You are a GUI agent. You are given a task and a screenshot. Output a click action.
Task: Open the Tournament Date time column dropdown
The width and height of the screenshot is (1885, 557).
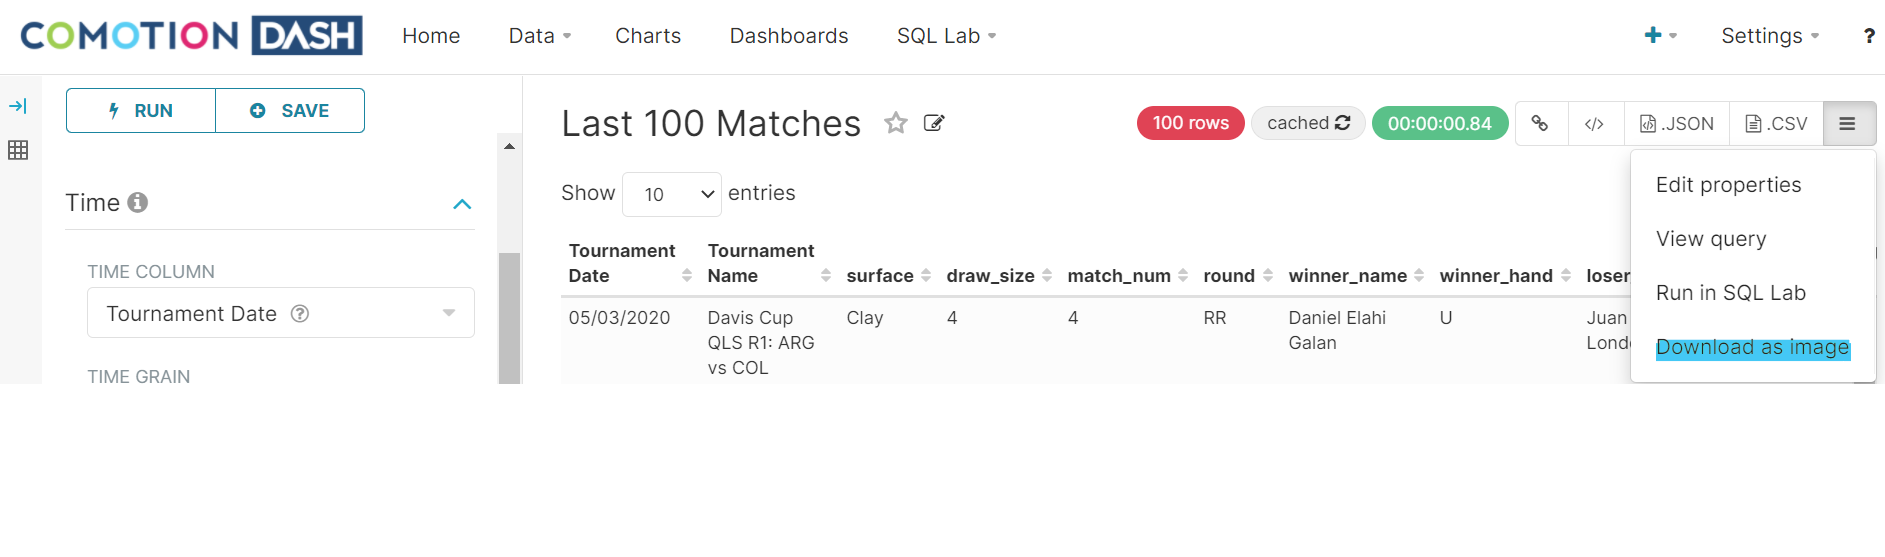pos(281,313)
